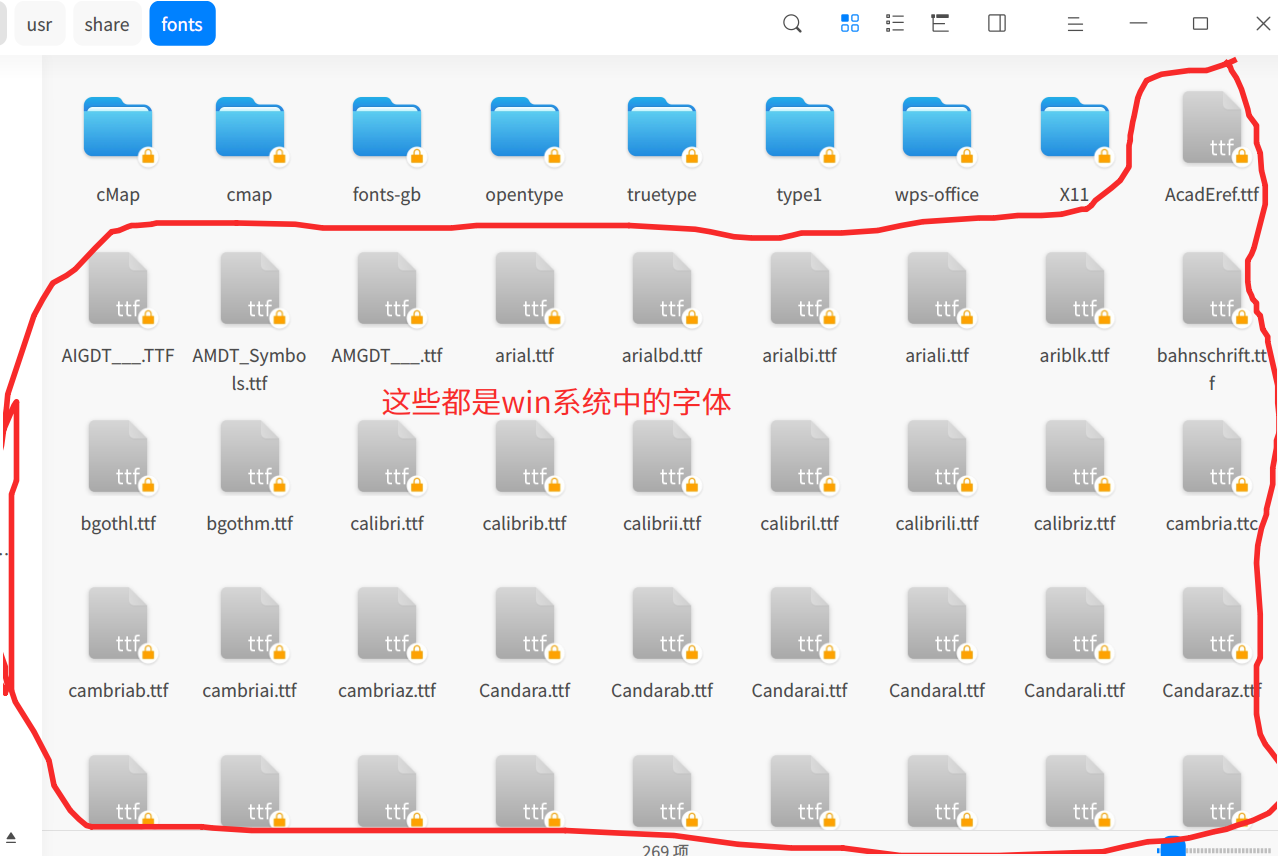The width and height of the screenshot is (1278, 856).
Task: Select the AcadEref.ttf file icon
Action: (x=1212, y=128)
